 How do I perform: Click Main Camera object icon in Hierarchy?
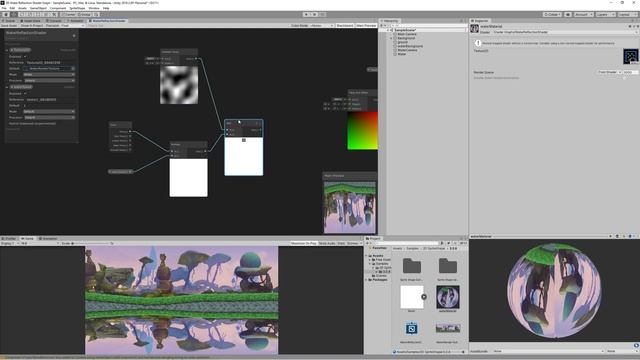(x=395, y=34)
